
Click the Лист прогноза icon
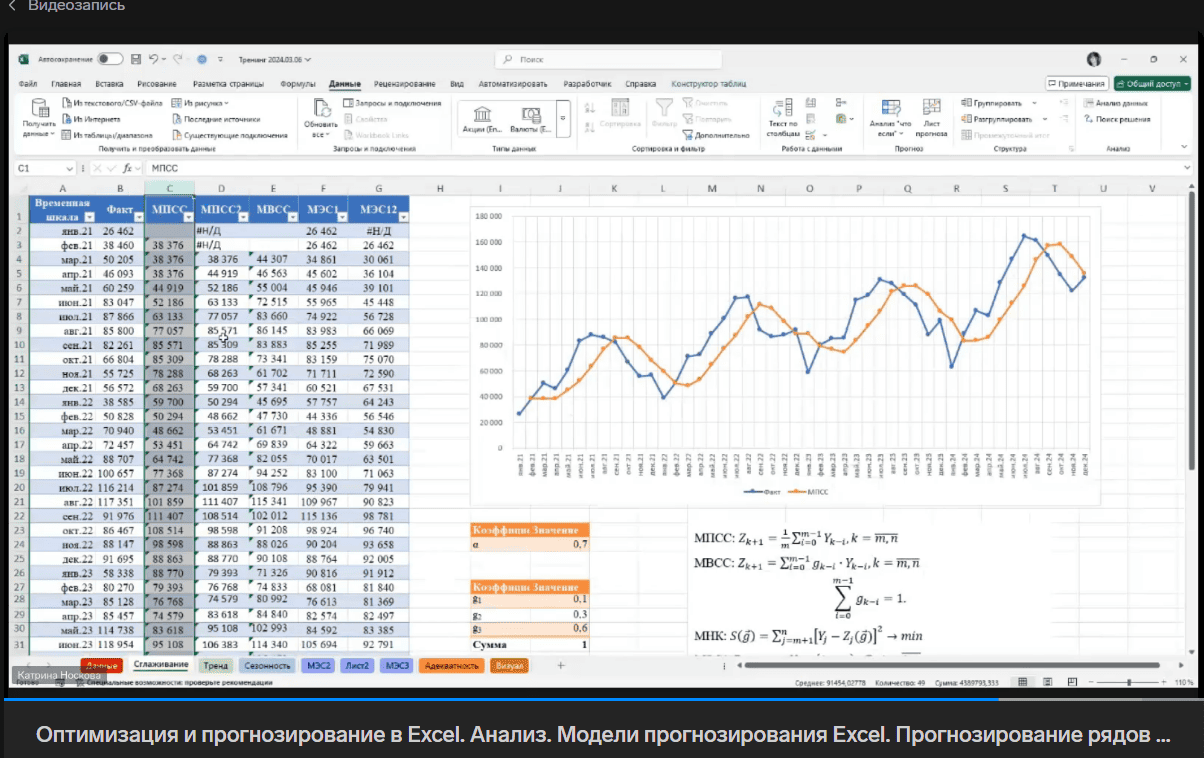pos(931,108)
